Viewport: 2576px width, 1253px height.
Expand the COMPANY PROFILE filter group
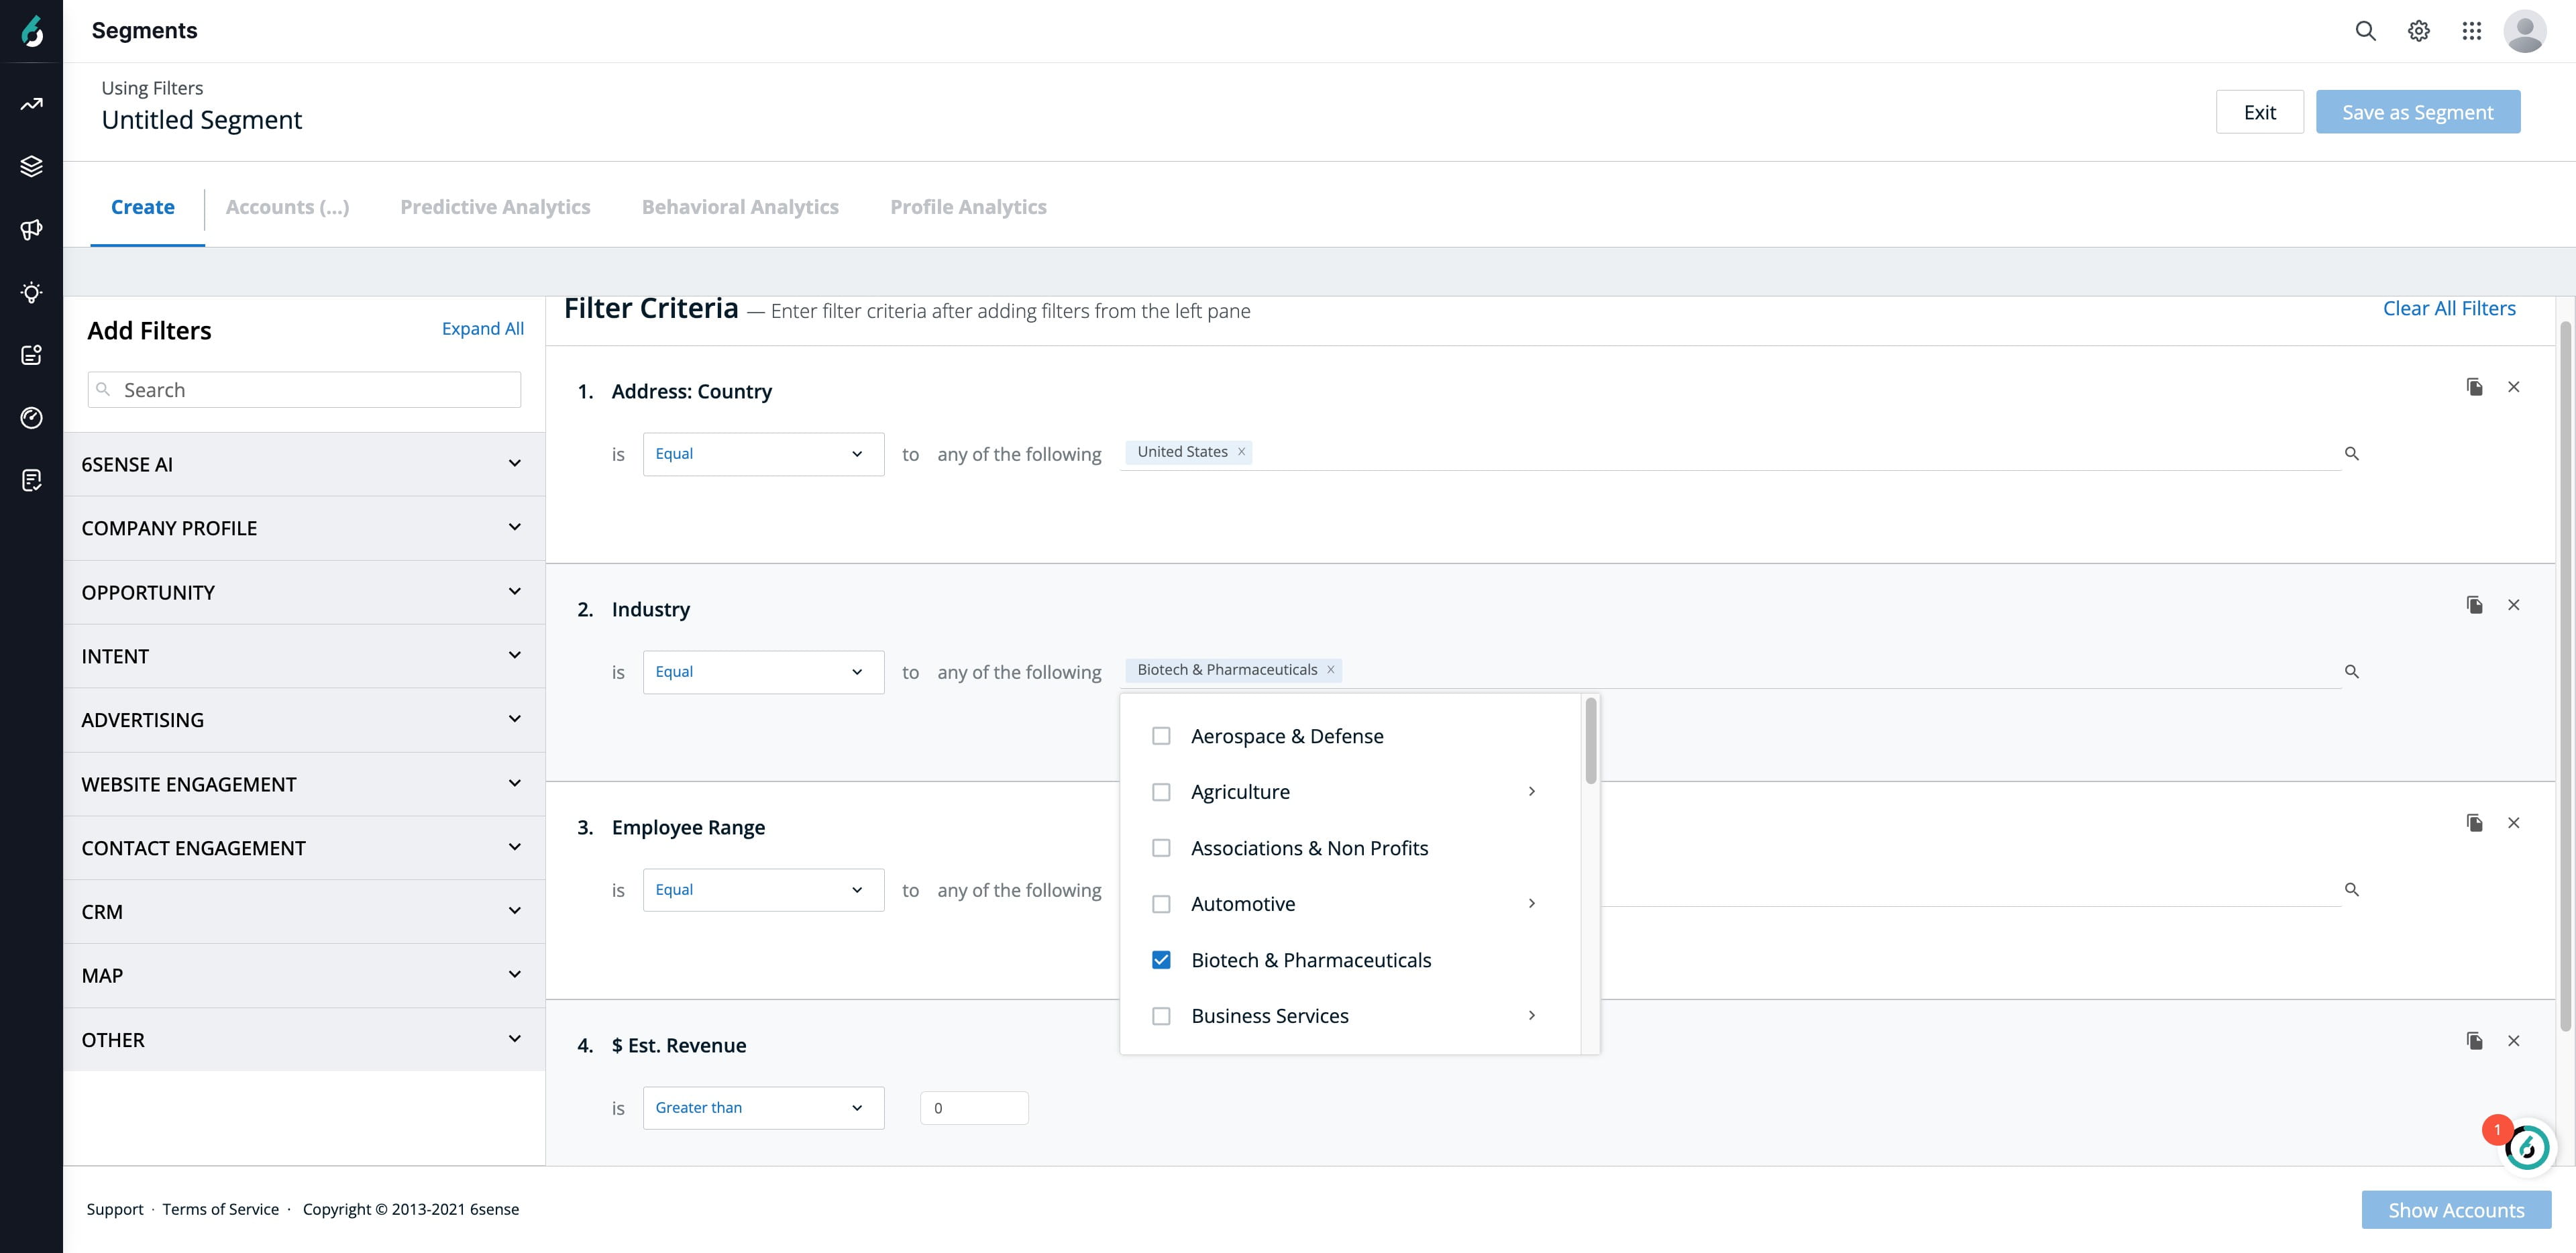coord(304,528)
